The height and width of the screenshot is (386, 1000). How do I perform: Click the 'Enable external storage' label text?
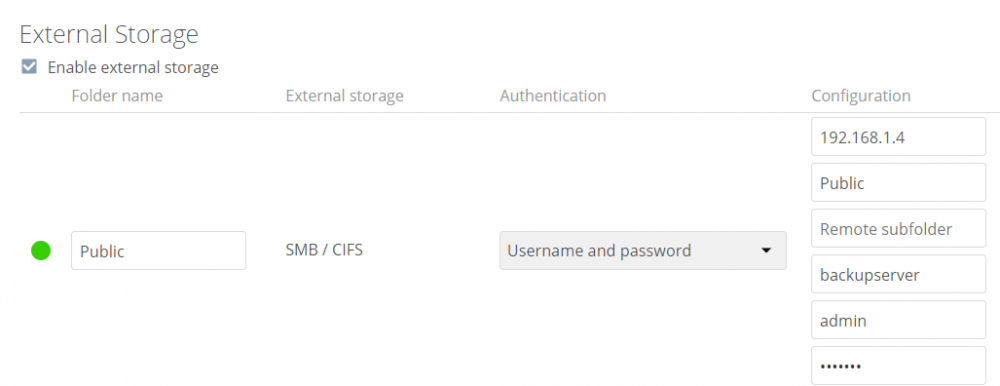pos(133,67)
